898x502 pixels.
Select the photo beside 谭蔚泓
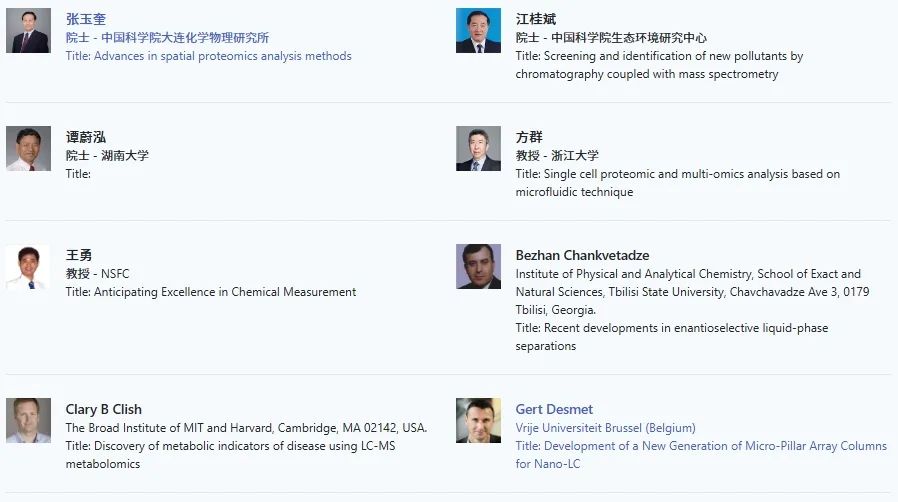click(x=28, y=149)
